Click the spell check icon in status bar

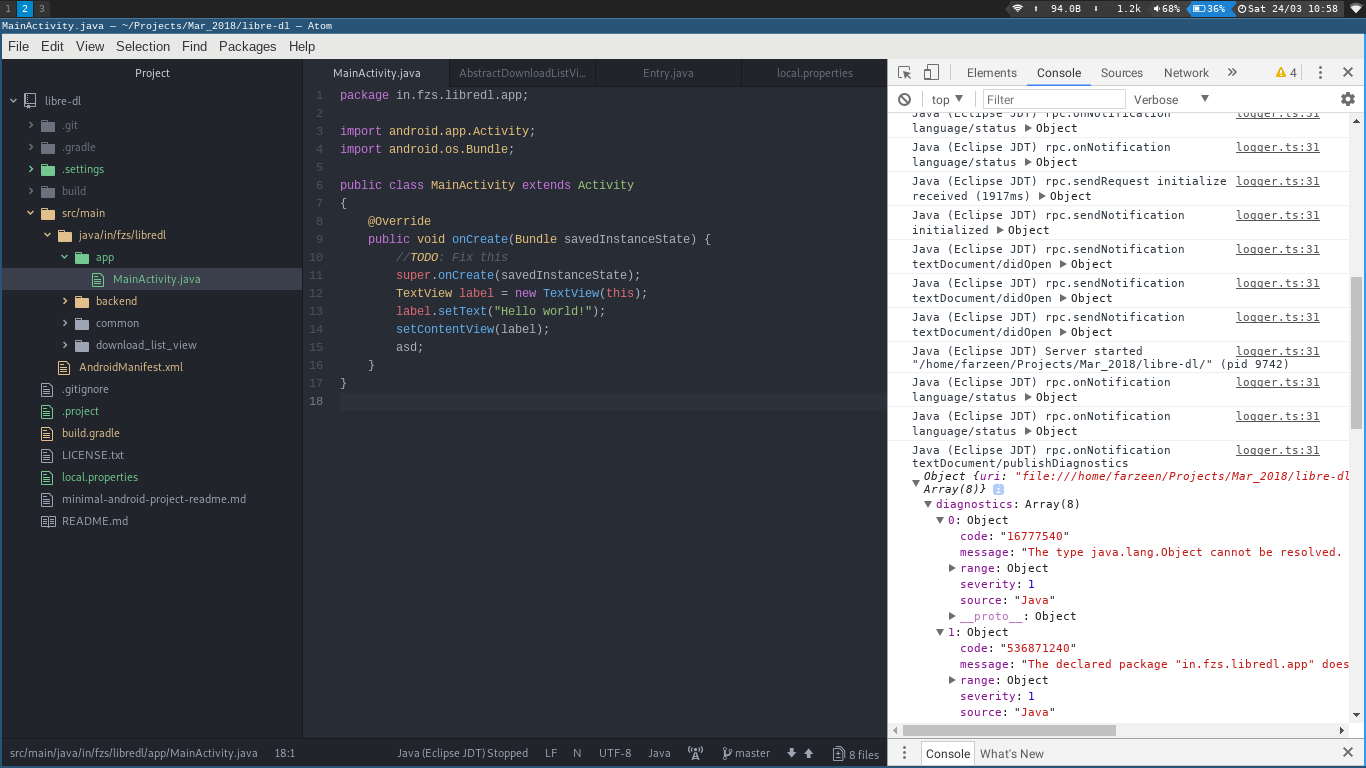tap(695, 753)
